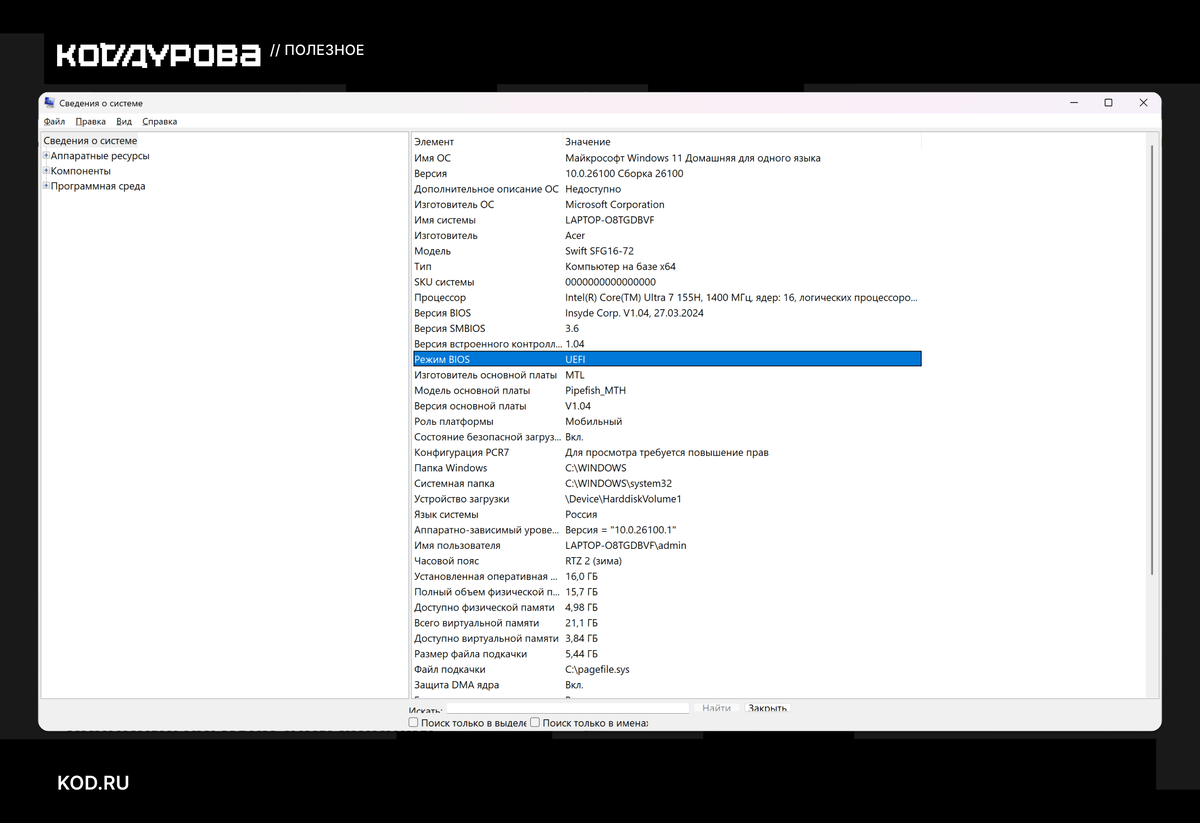Screen dimensions: 1200x823
Task: Select the Конфигурация PCR7 row
Action: 667,452
